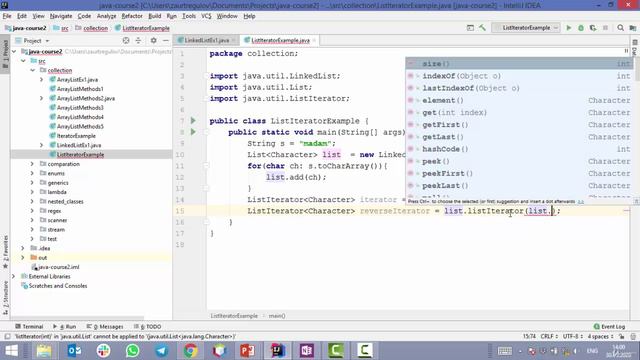
Task: Hide the Project tool window
Action: click(x=165, y=40)
